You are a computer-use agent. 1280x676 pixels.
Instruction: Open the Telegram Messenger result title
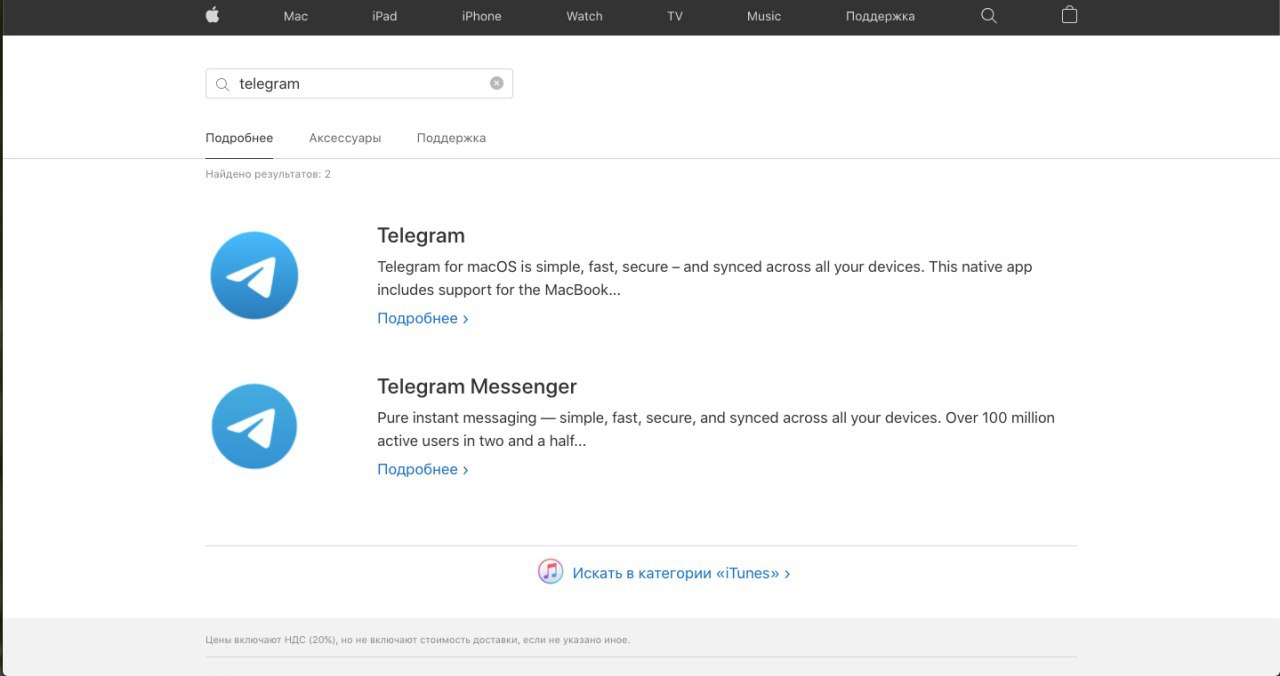pyautogui.click(x=477, y=387)
